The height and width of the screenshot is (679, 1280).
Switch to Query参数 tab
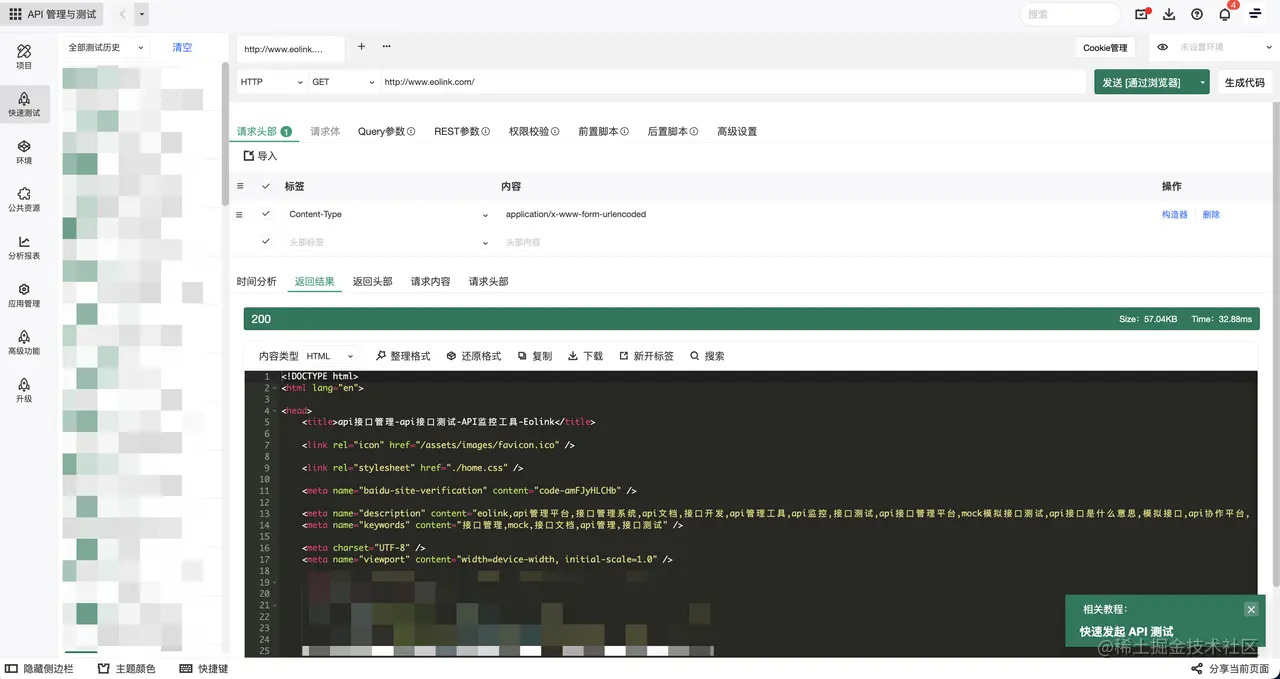pos(386,131)
